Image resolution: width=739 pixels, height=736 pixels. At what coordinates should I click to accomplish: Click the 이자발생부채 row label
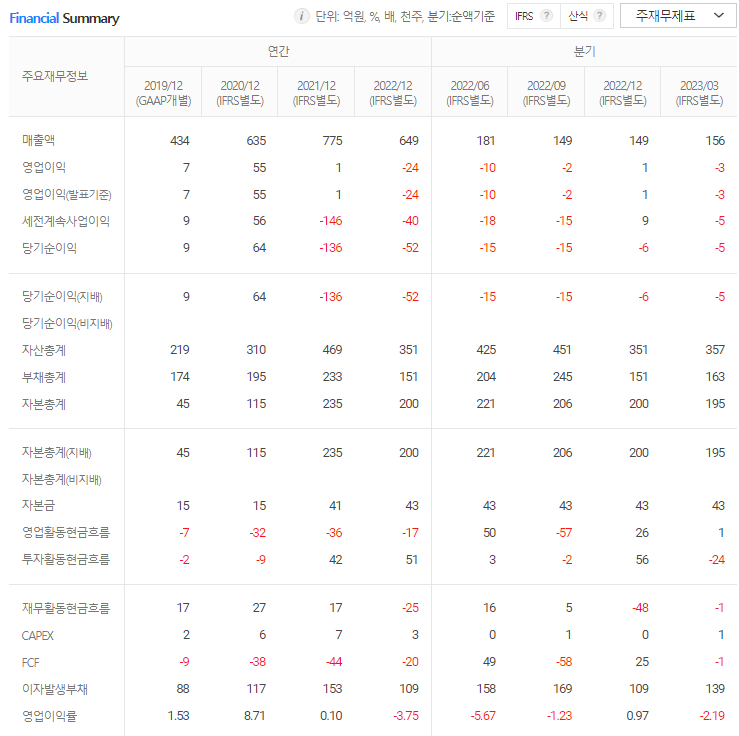[x=55, y=689]
